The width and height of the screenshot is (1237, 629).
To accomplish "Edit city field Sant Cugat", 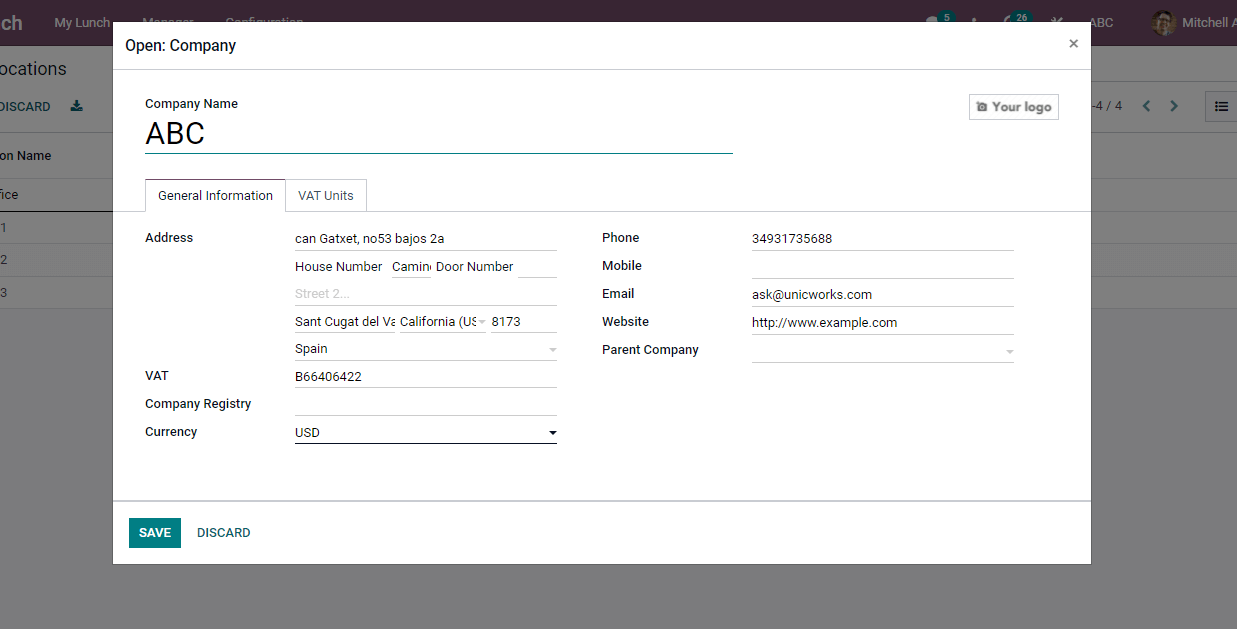I will tap(345, 322).
